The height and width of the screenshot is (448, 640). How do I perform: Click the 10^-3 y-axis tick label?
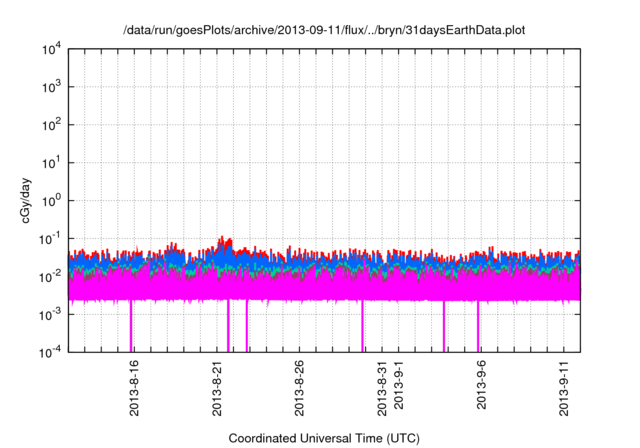point(50,315)
